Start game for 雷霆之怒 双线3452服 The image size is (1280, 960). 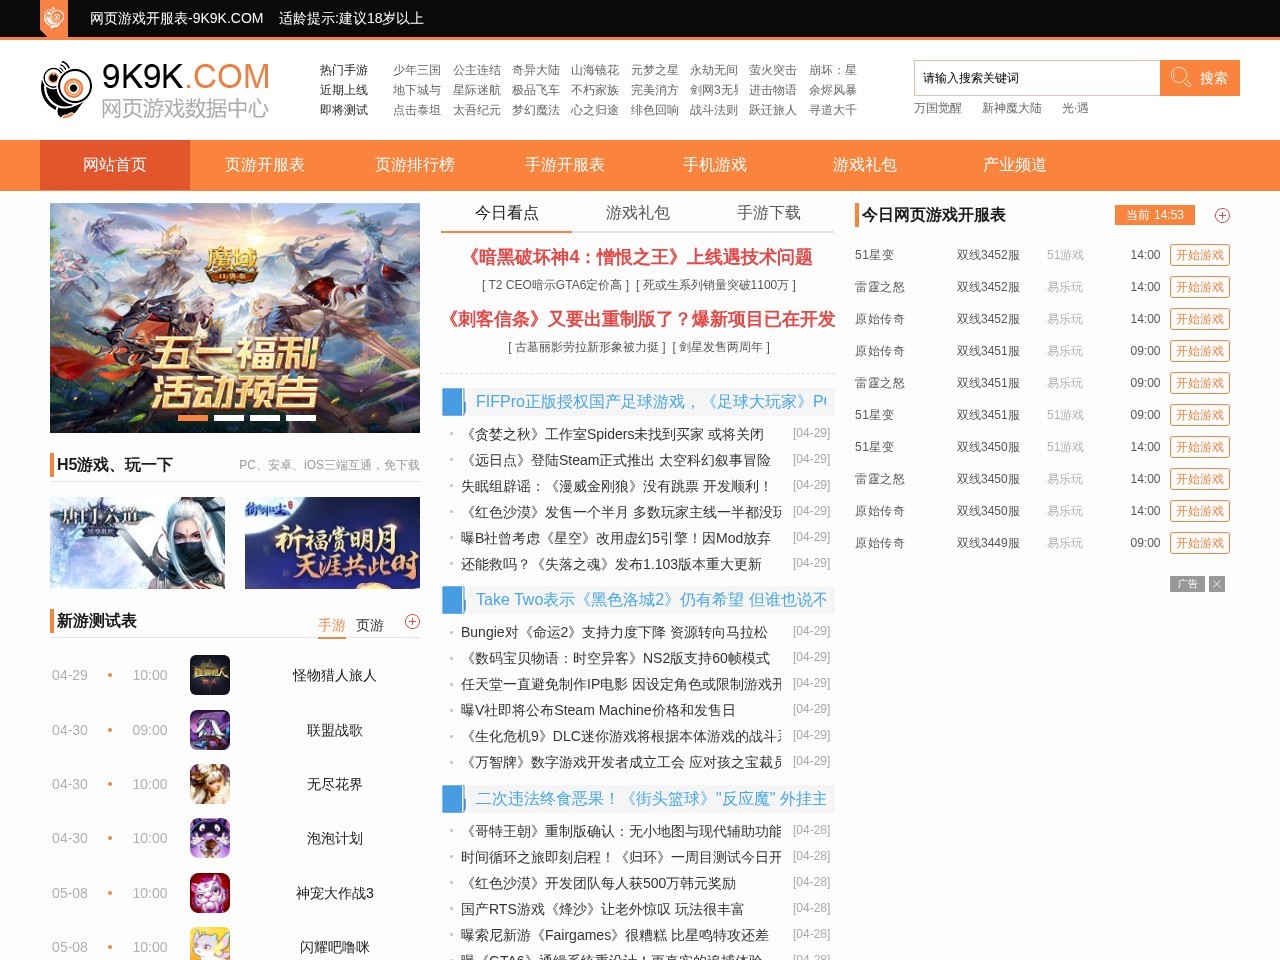coord(1200,287)
